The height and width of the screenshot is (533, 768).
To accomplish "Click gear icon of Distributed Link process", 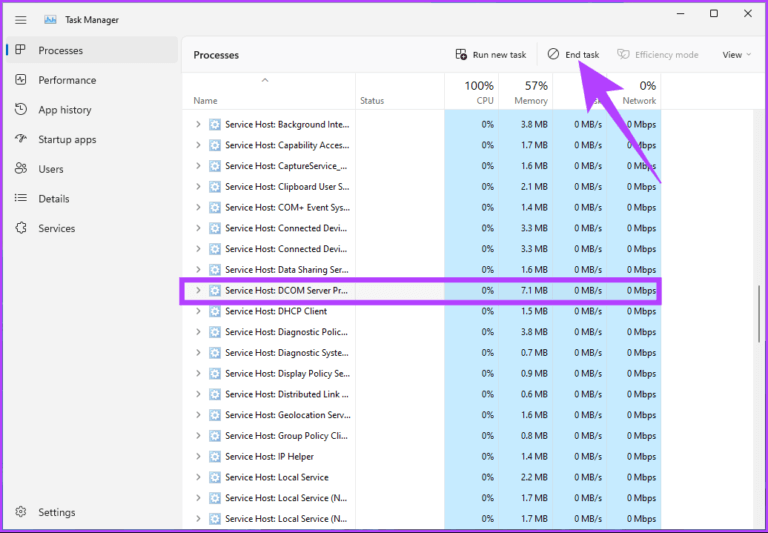I will [x=215, y=394].
